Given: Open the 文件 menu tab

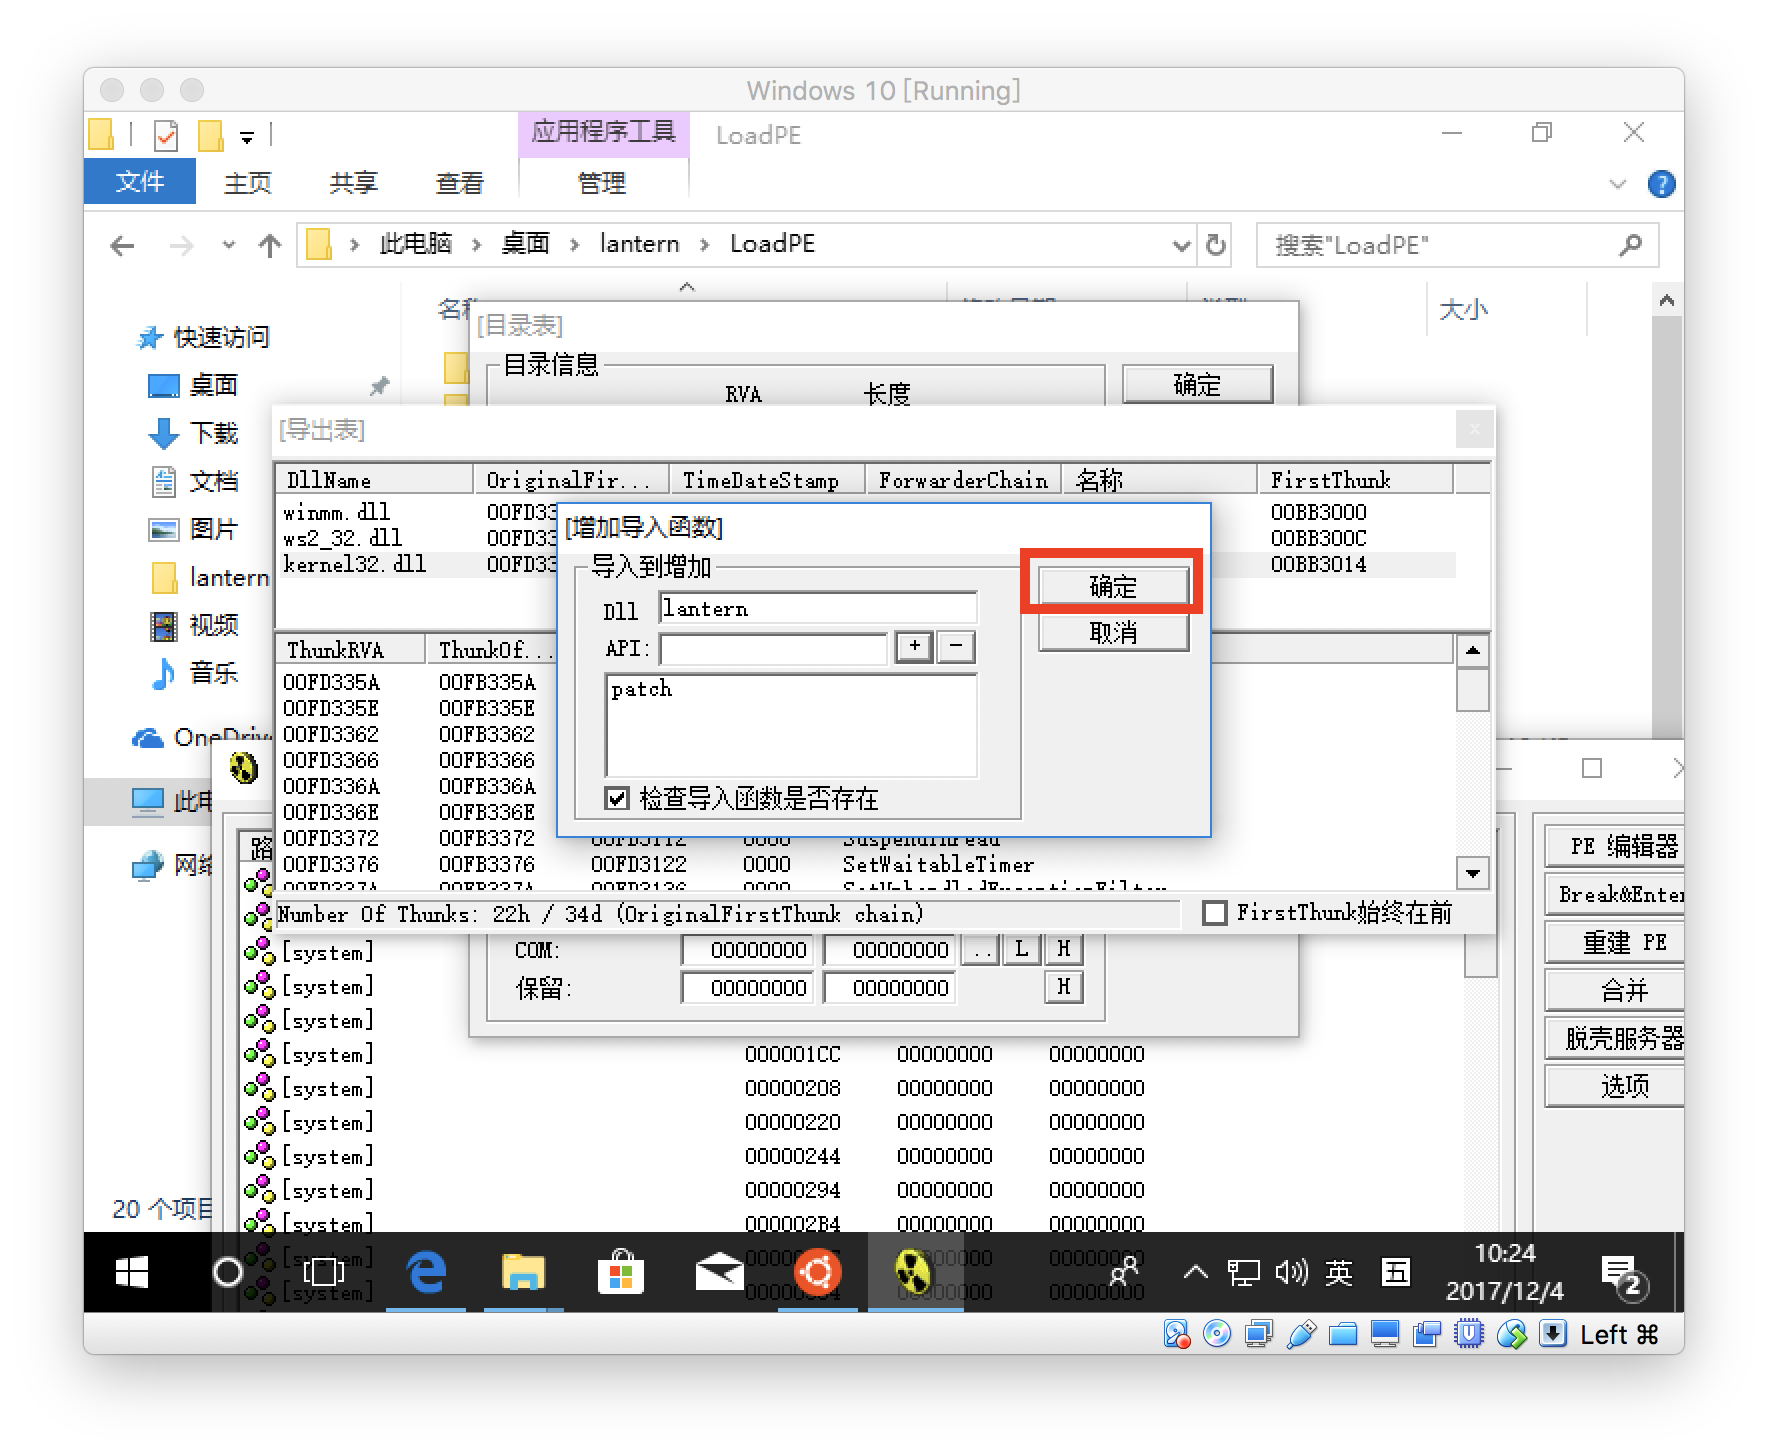Looking at the screenshot, I should coord(140,182).
